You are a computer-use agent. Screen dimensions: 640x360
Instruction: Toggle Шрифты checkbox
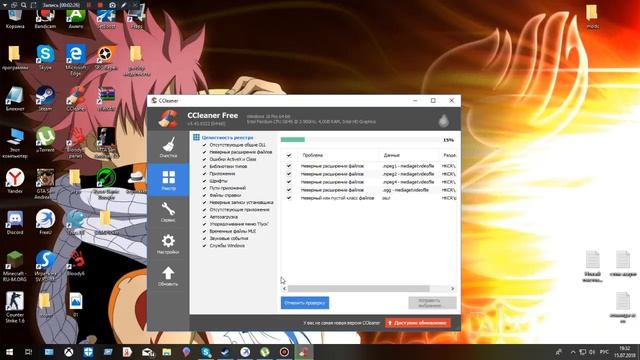coord(204,181)
